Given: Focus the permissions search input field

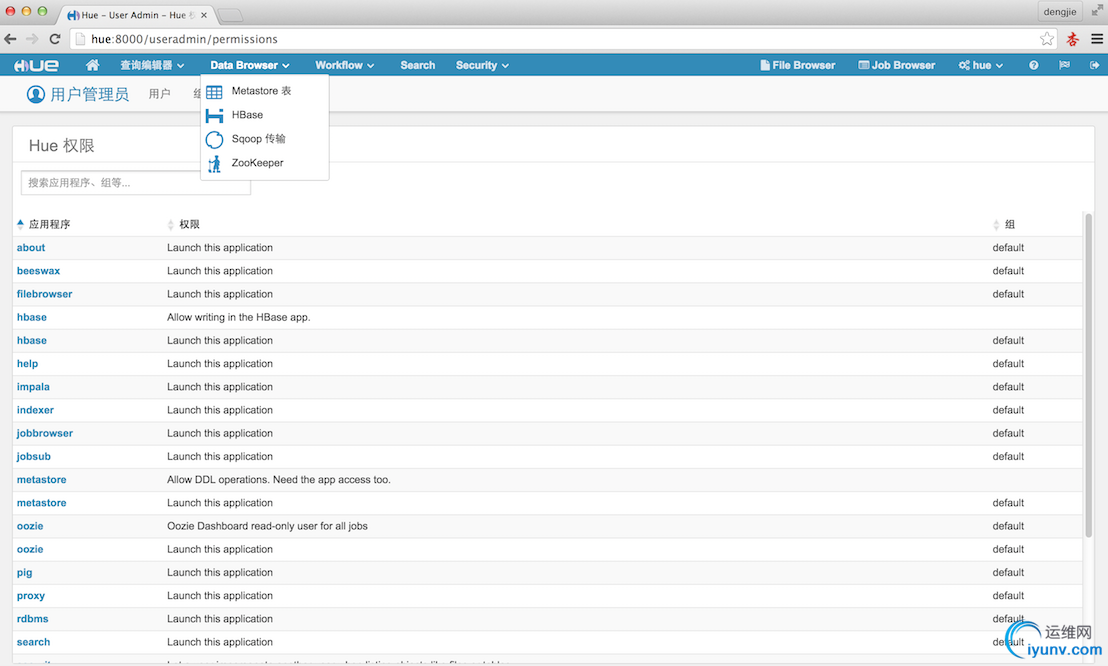Looking at the screenshot, I should pyautogui.click(x=136, y=182).
